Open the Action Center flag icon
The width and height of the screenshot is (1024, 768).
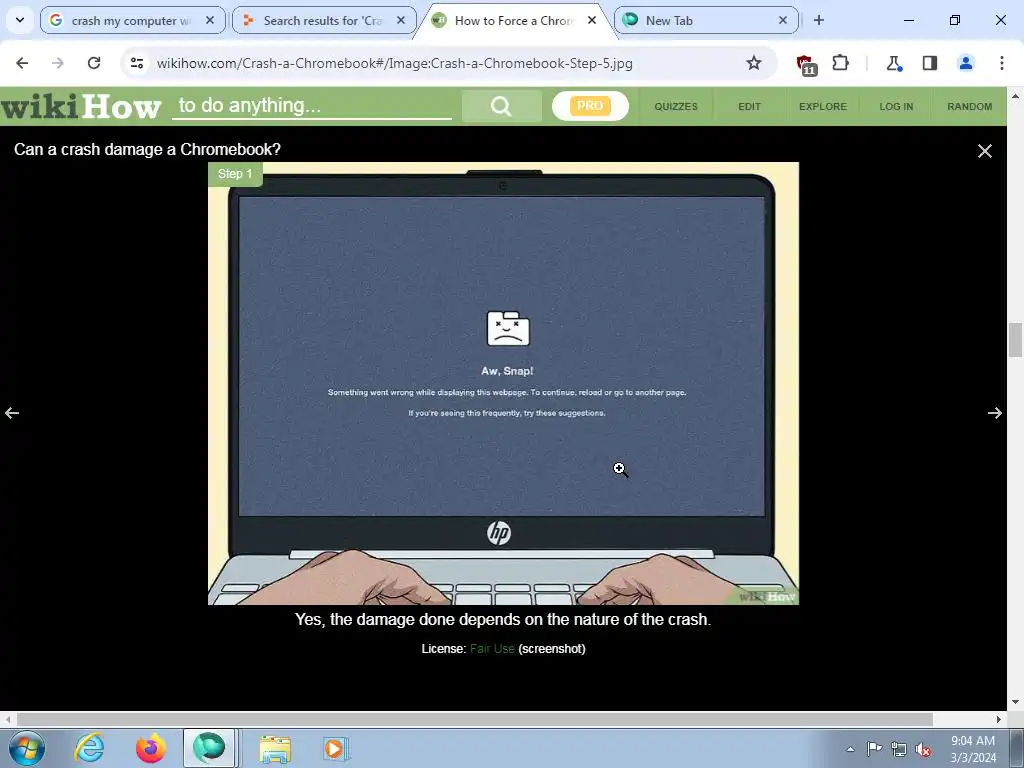(x=874, y=748)
